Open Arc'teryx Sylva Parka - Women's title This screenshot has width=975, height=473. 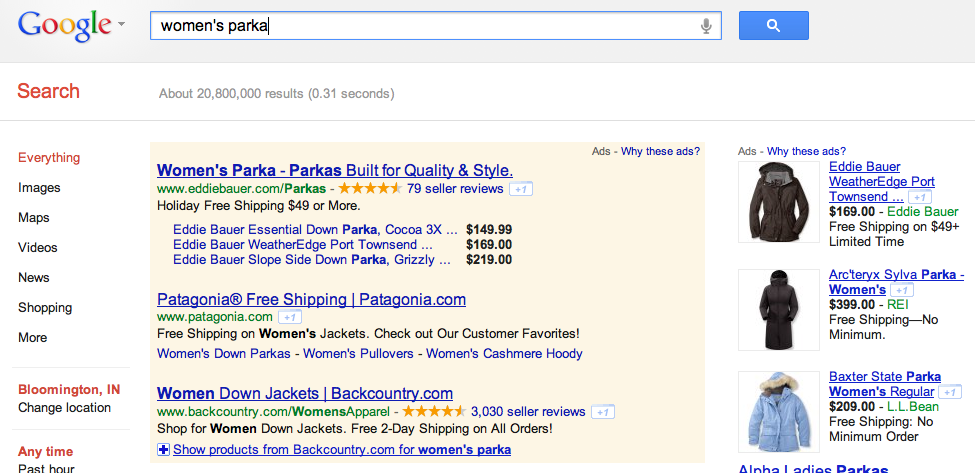click(x=896, y=282)
